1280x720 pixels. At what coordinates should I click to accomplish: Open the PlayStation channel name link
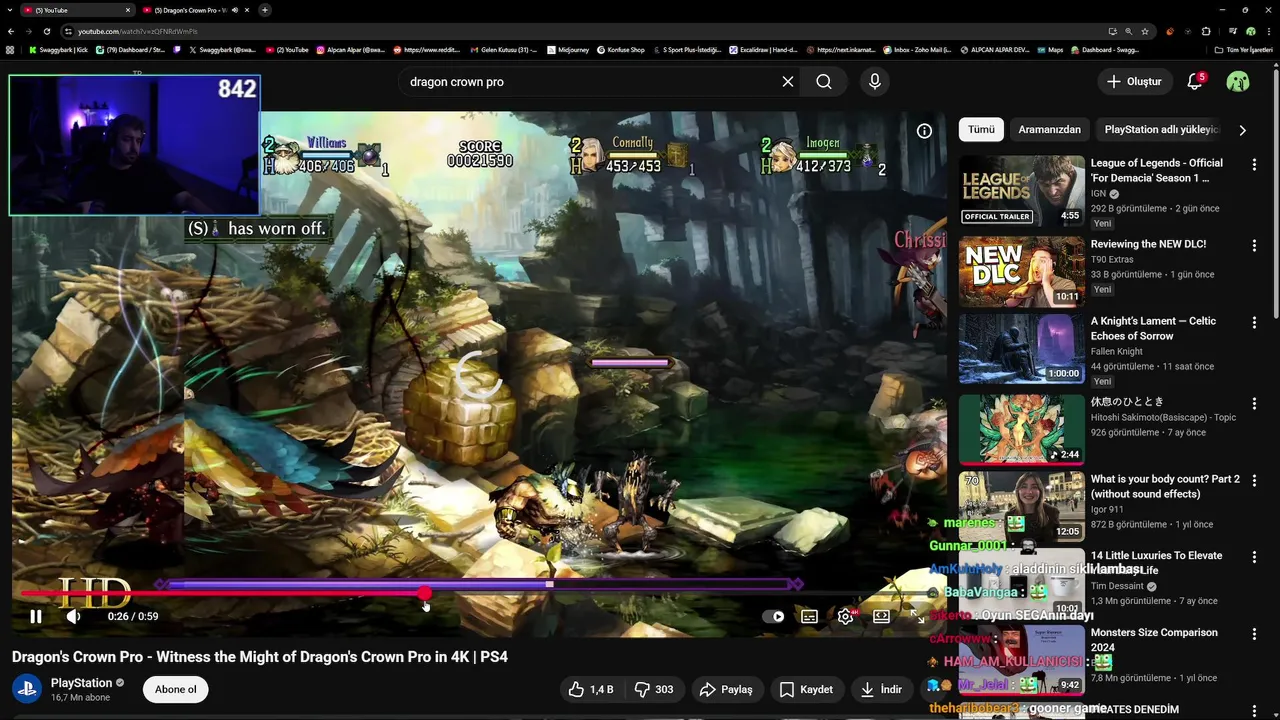coord(81,683)
